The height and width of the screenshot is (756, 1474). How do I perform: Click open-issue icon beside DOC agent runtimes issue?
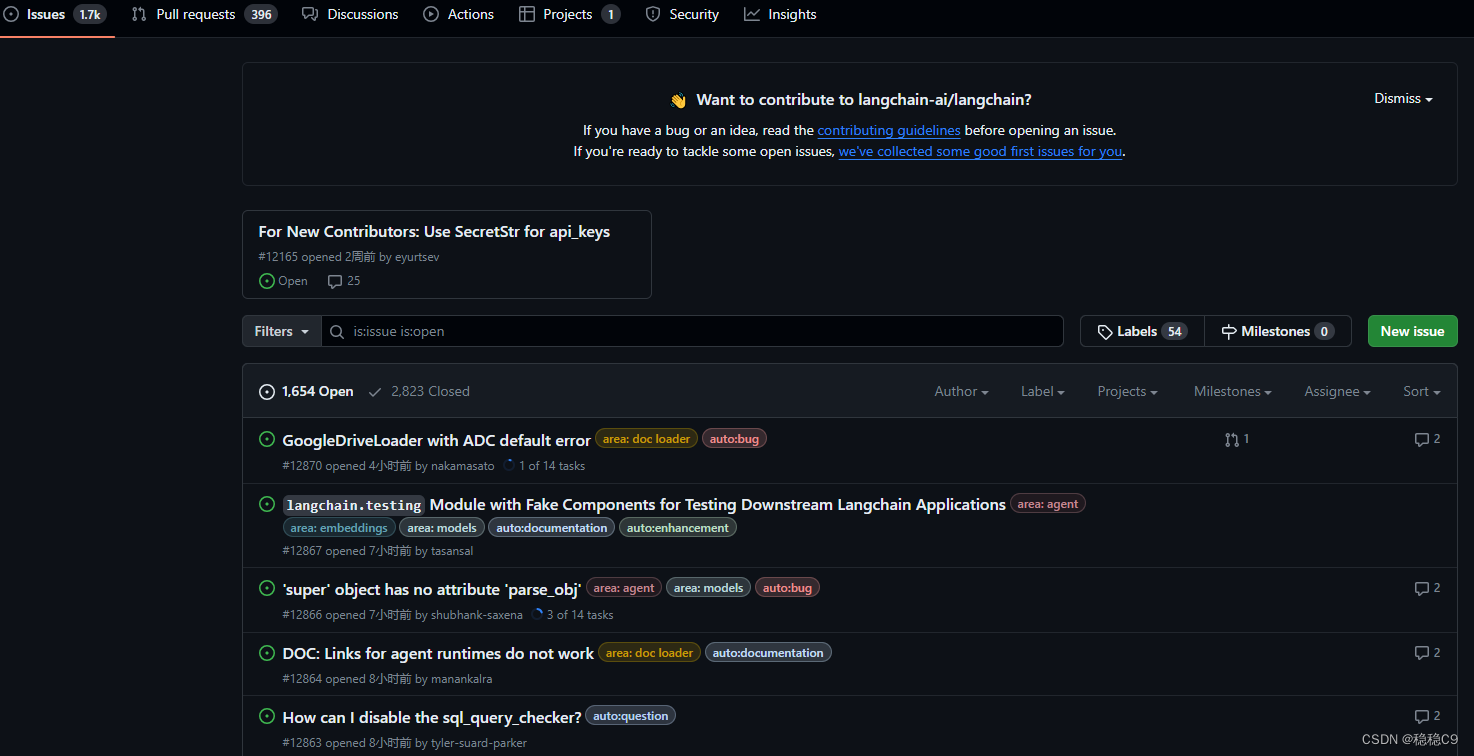tap(267, 652)
